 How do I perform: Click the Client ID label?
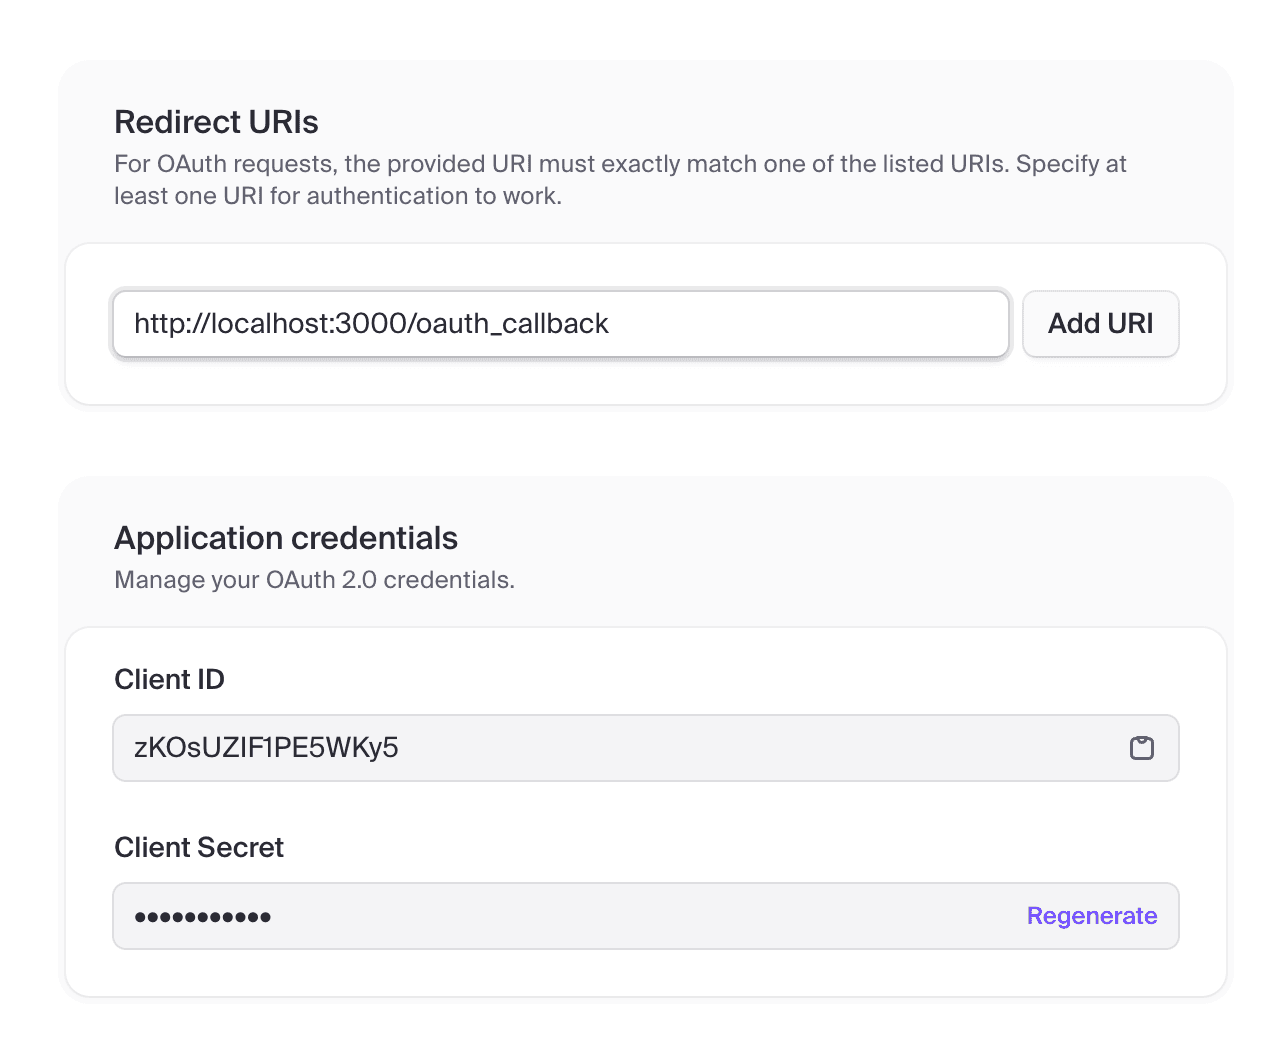[x=169, y=679]
